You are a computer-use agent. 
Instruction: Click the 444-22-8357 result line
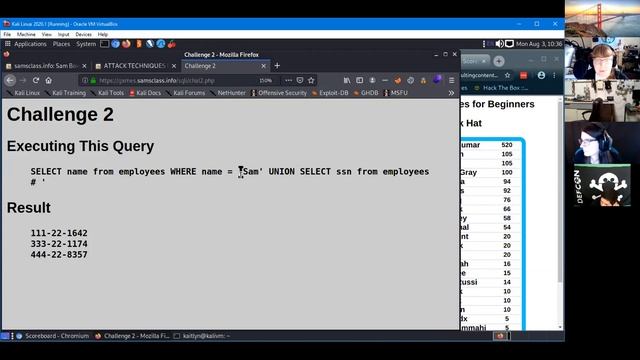59,255
